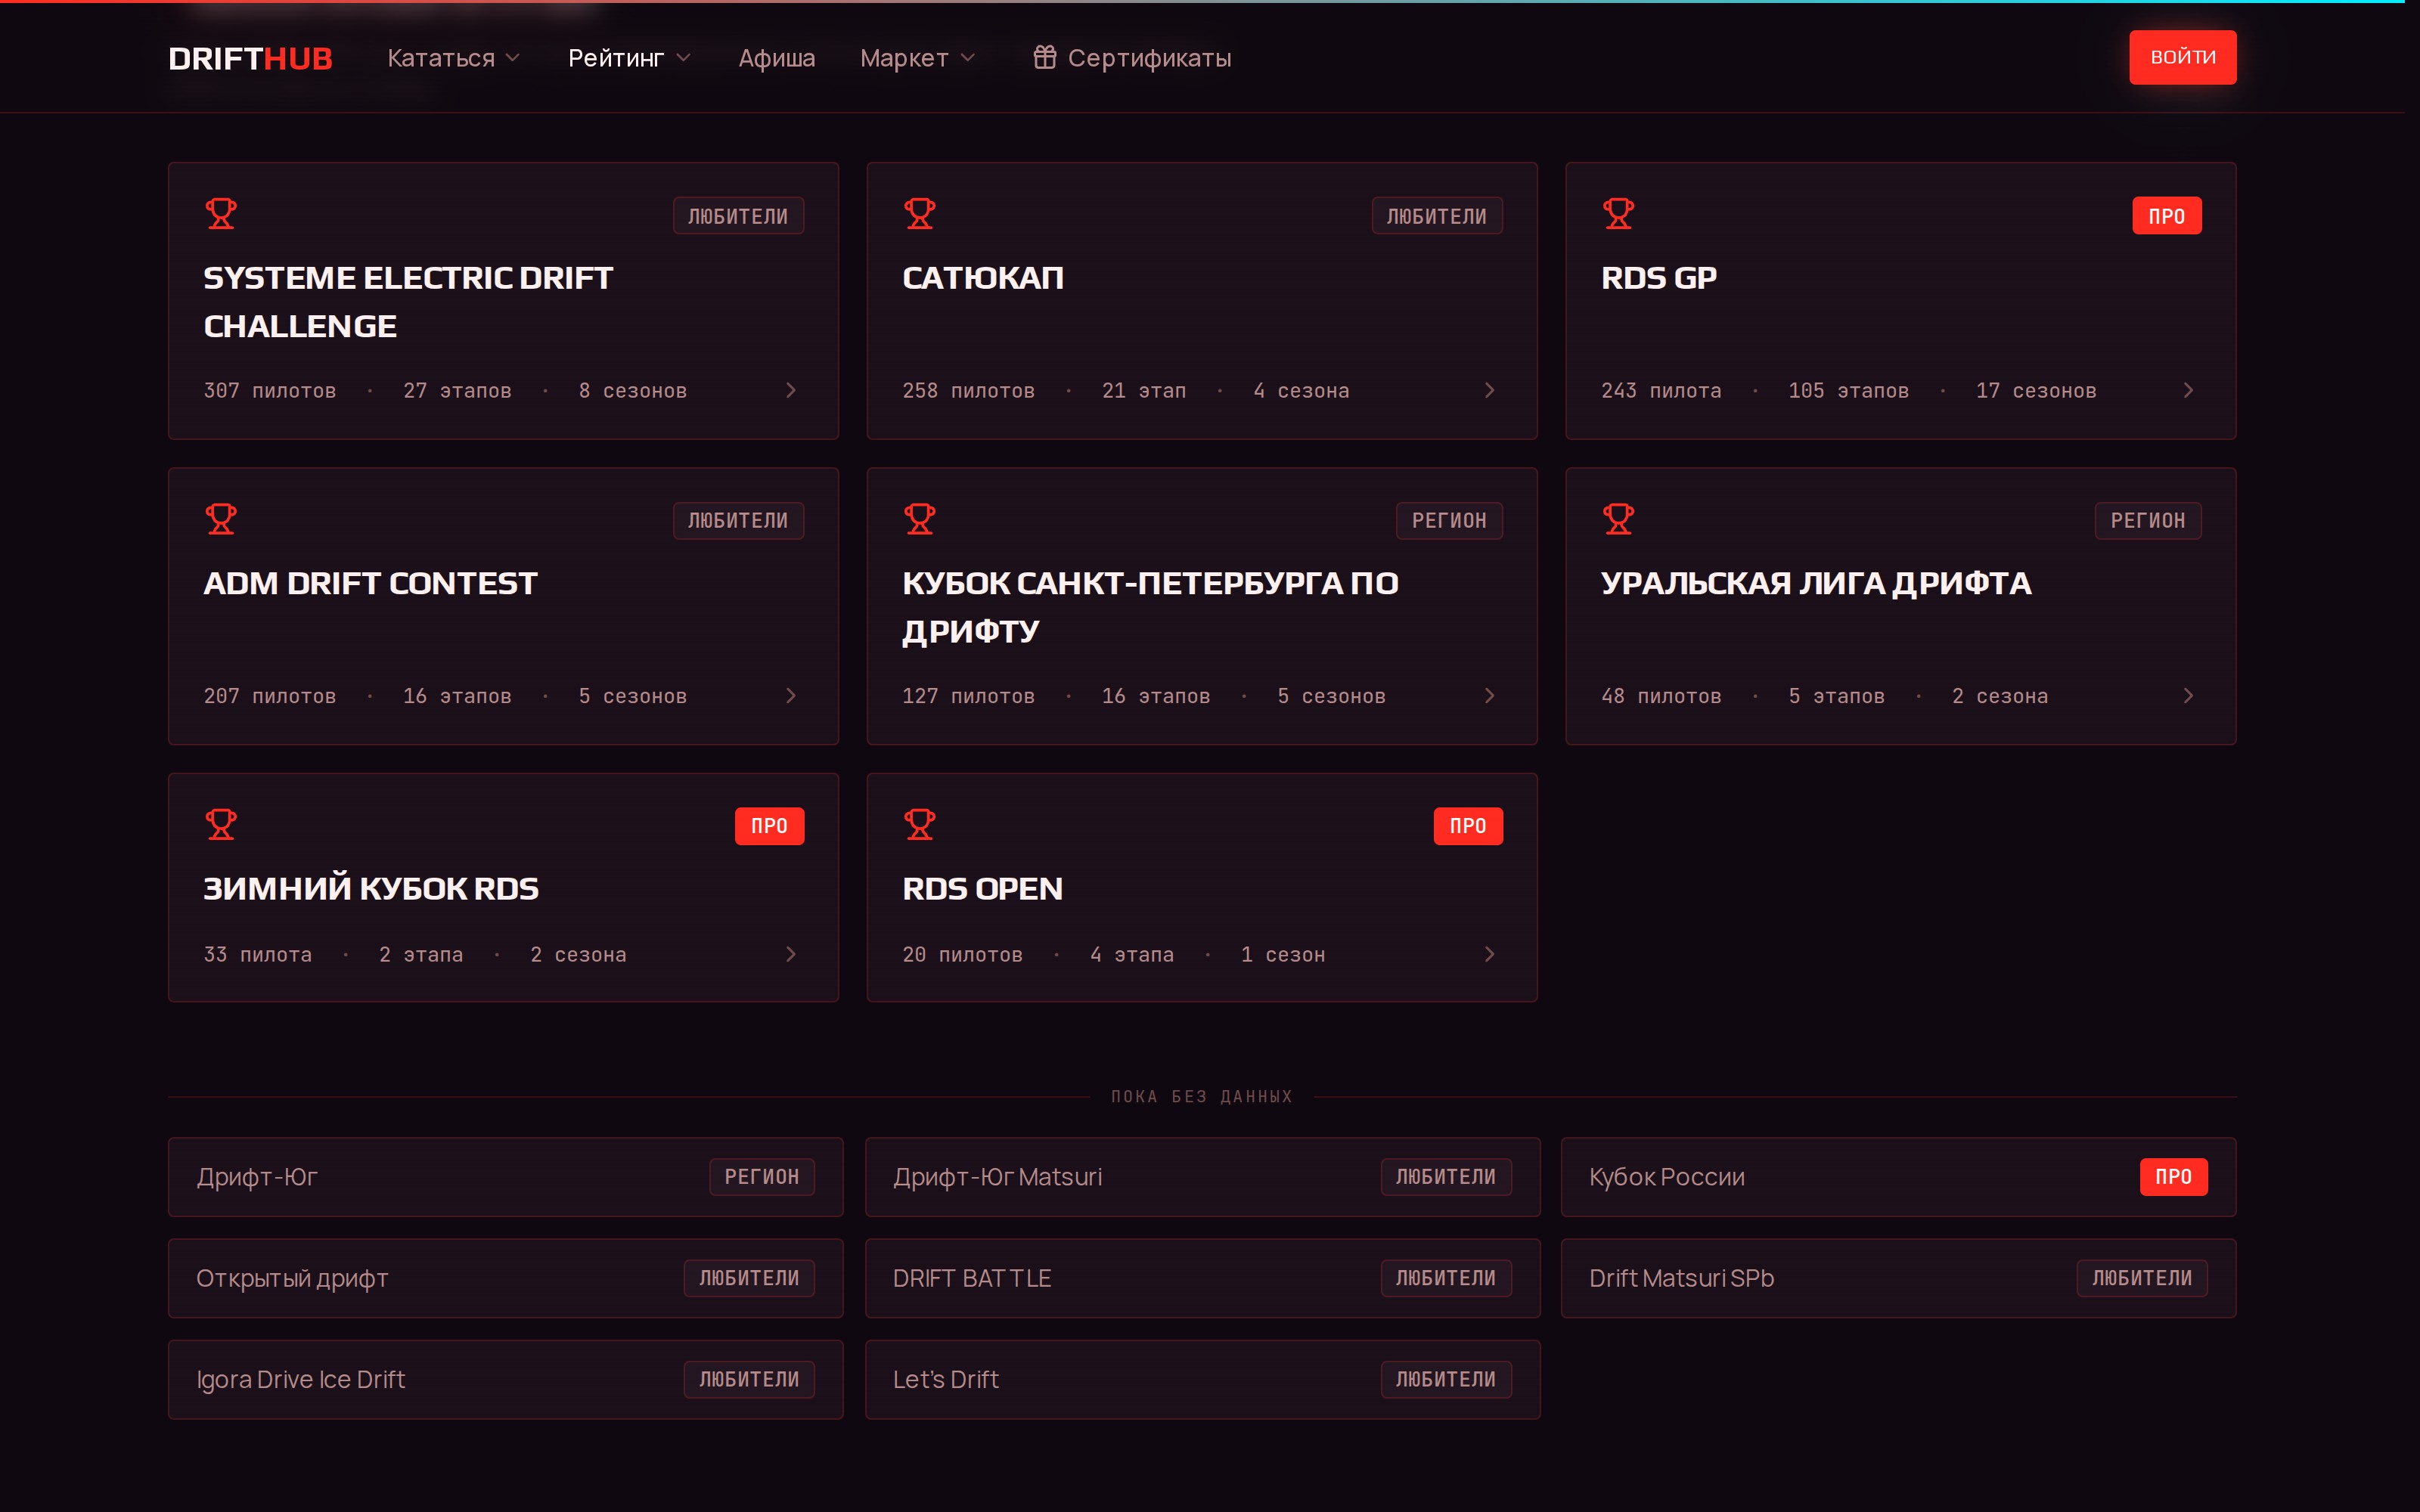Open the DRIFT BATTLE series row
Image resolution: width=2420 pixels, height=1512 pixels.
click(1202, 1278)
